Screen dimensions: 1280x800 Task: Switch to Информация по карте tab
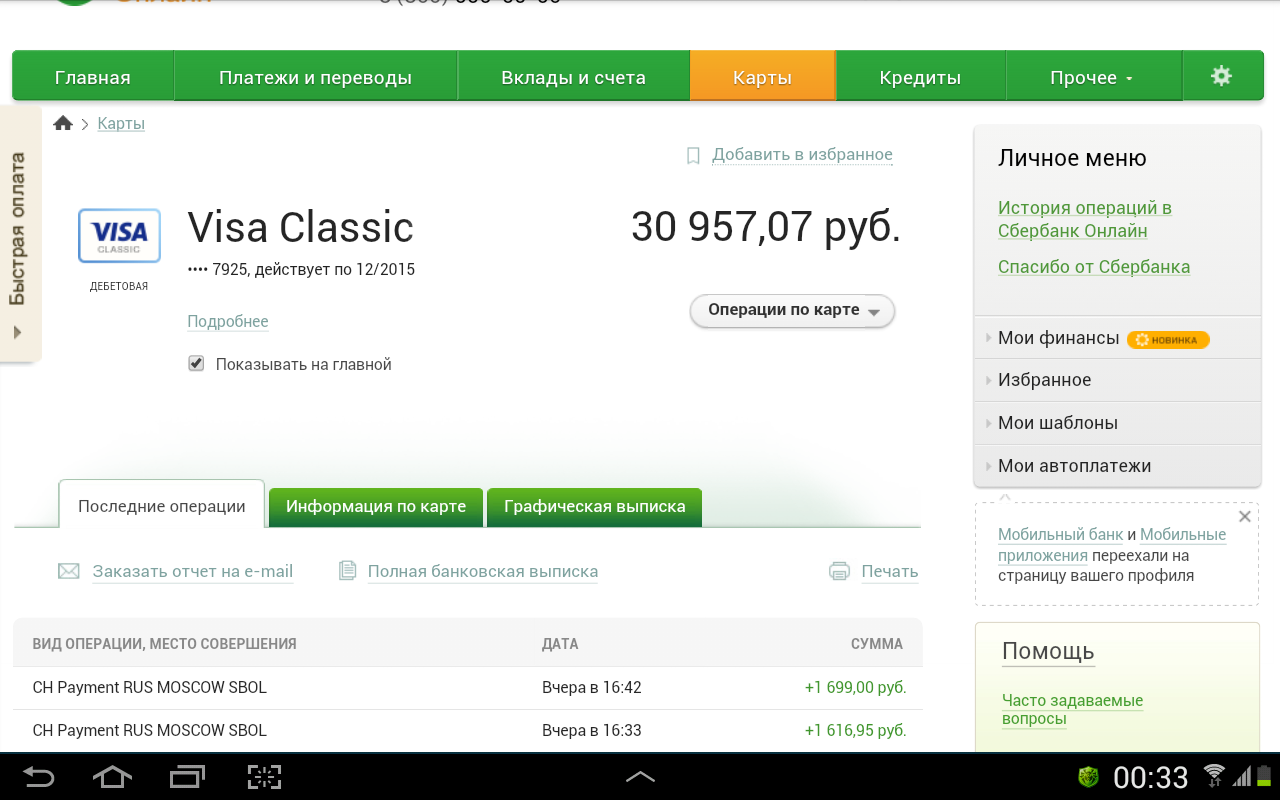[x=376, y=506]
